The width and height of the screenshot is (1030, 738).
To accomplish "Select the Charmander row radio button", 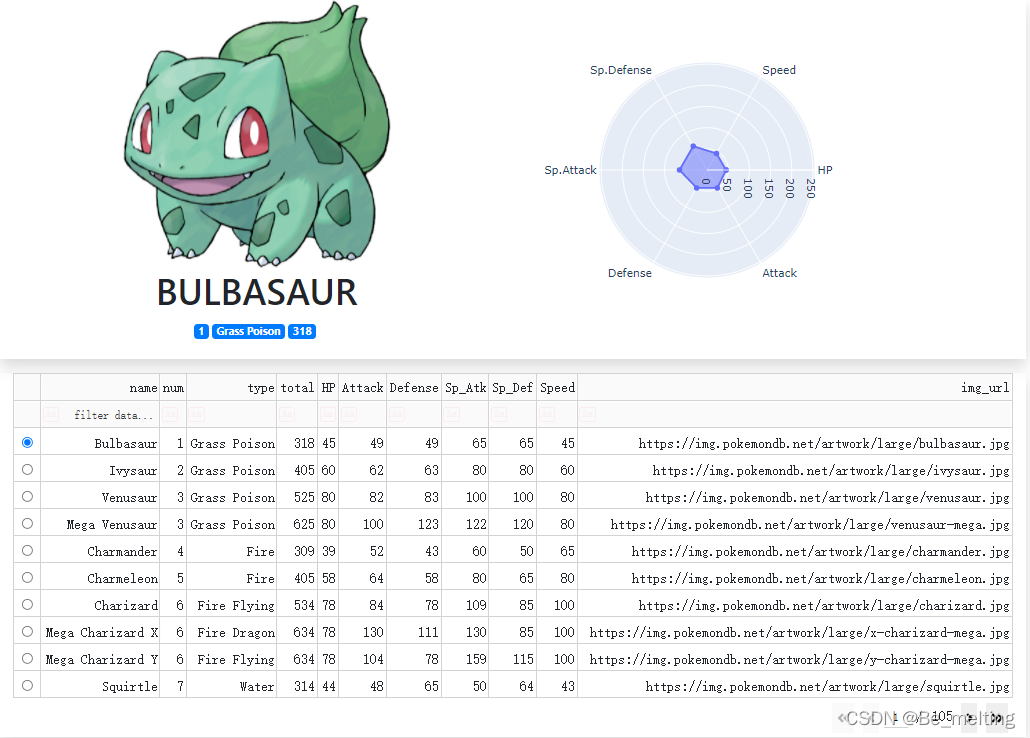I will pos(27,550).
